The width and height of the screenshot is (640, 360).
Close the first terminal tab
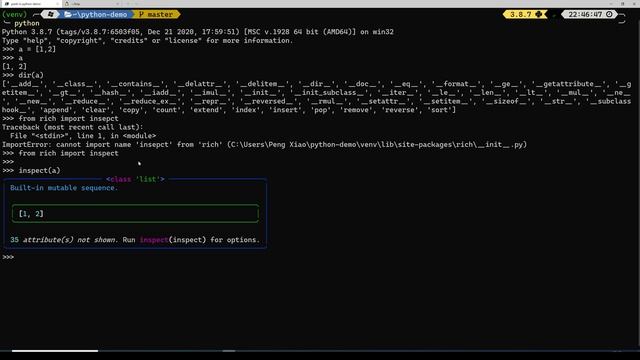click(x=57, y=4)
